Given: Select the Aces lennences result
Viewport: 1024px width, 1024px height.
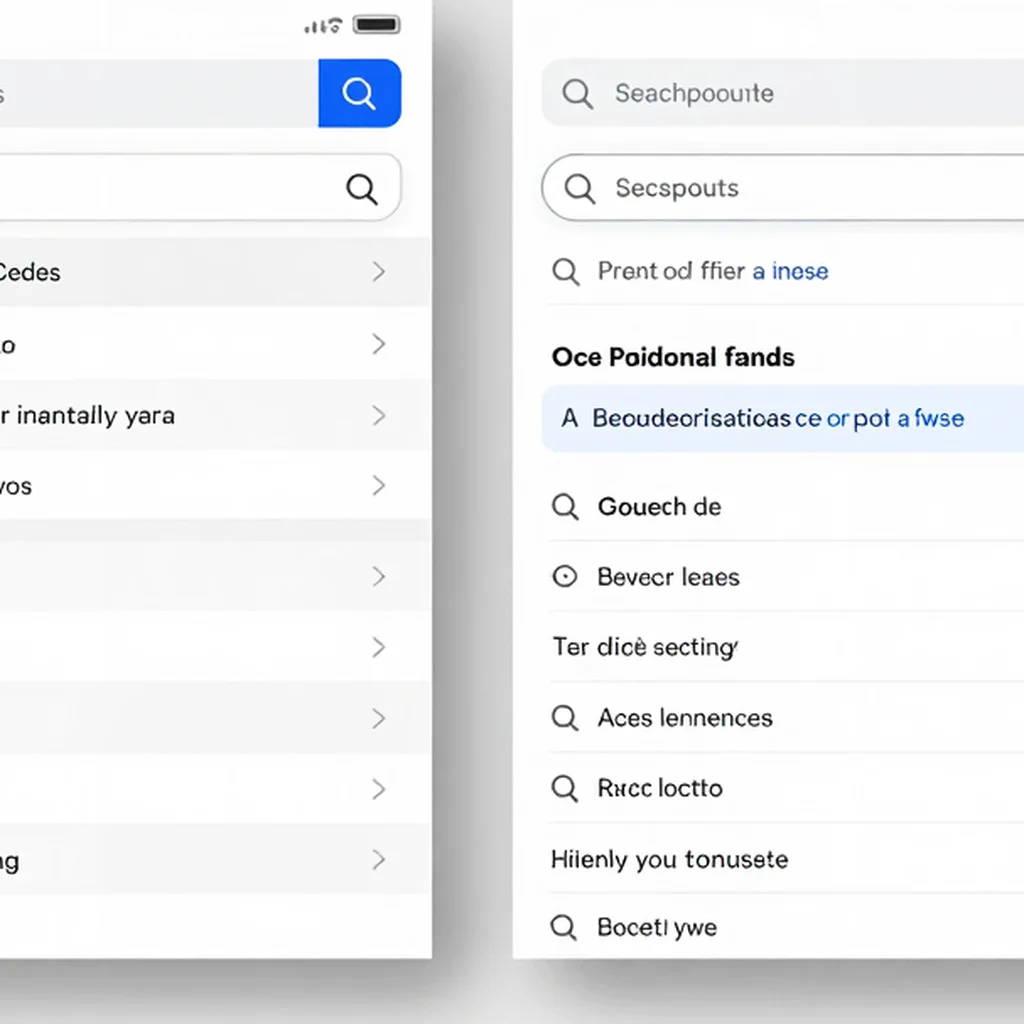Looking at the screenshot, I should coord(685,718).
